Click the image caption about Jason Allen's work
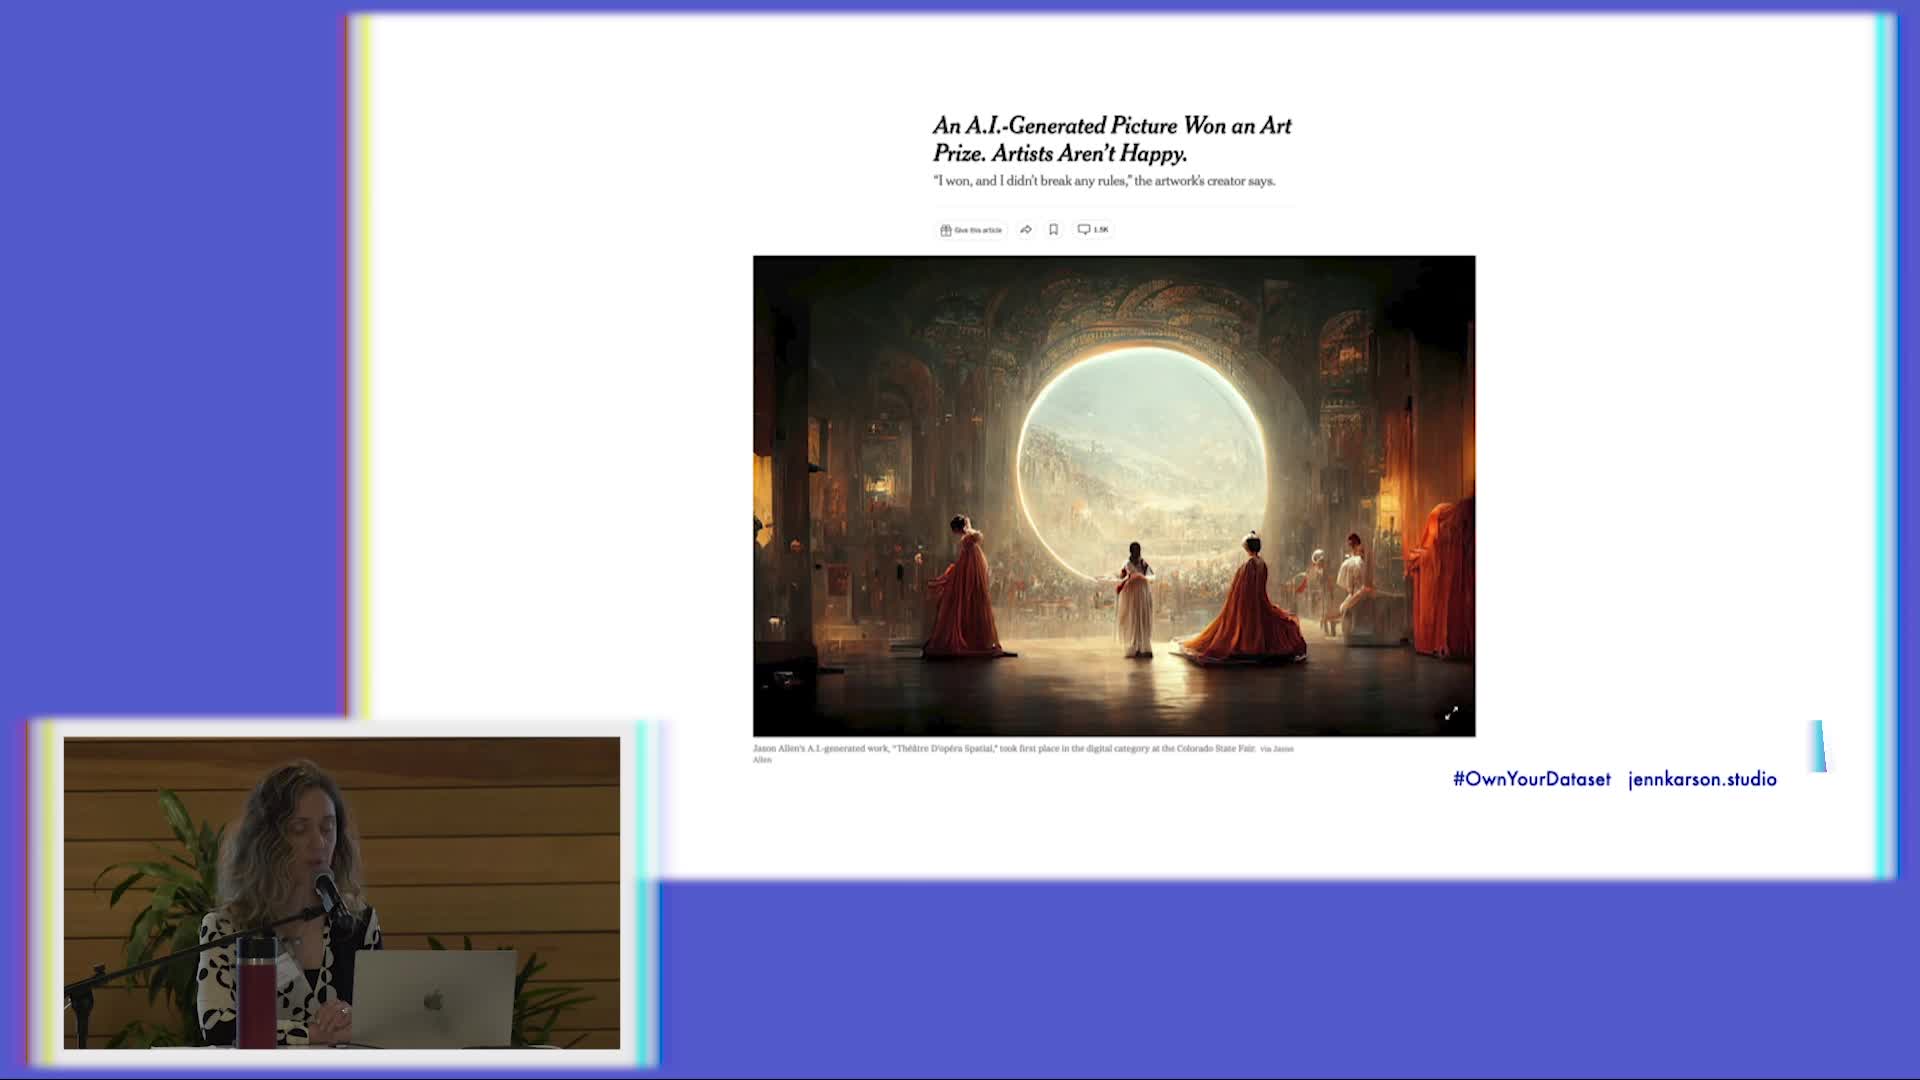This screenshot has width=1920, height=1080. 1023,753
